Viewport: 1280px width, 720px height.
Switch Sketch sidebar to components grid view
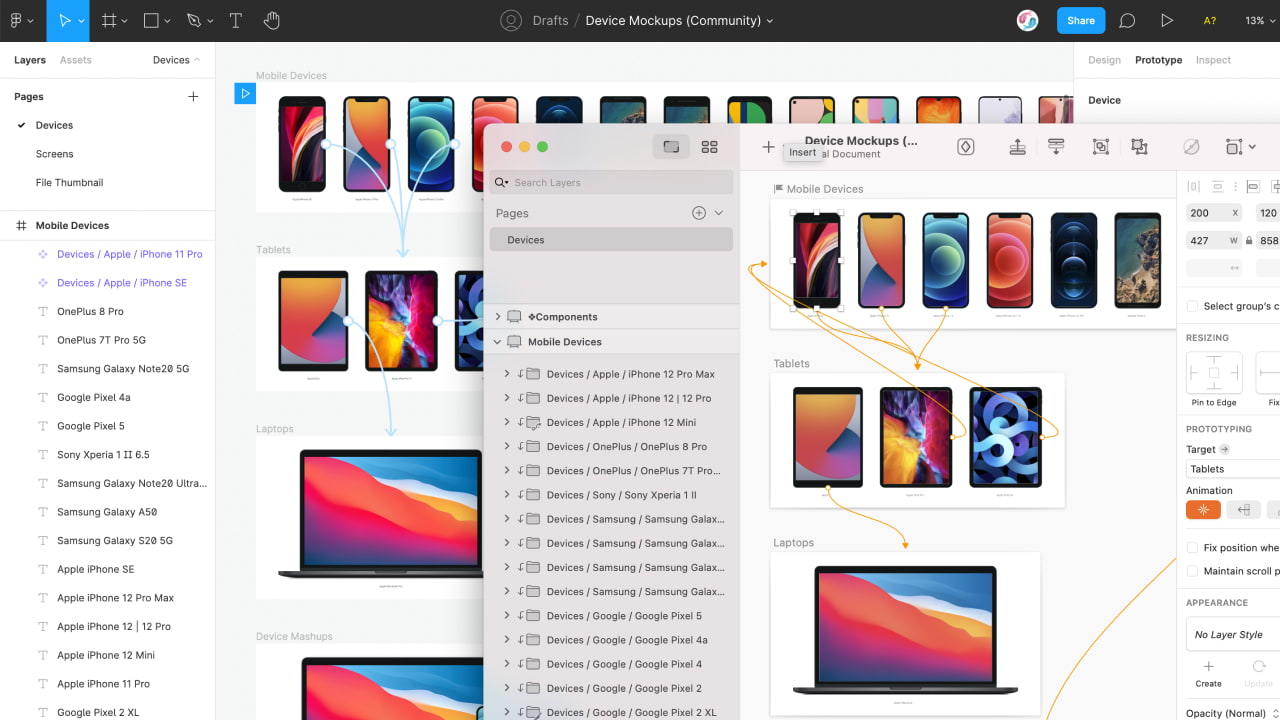click(x=709, y=146)
